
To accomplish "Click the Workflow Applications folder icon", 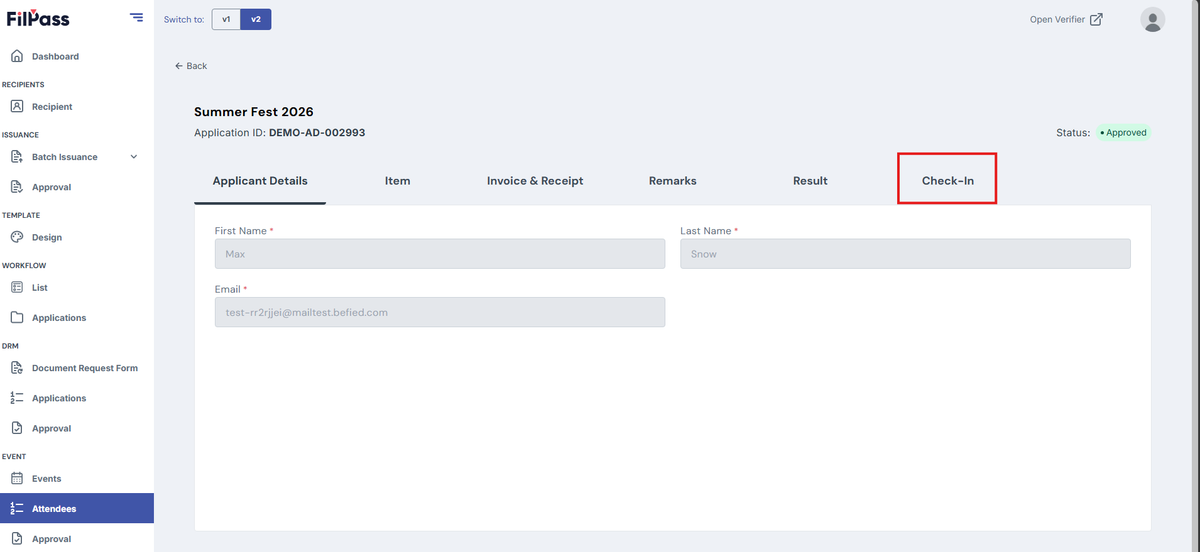I will 16,317.
